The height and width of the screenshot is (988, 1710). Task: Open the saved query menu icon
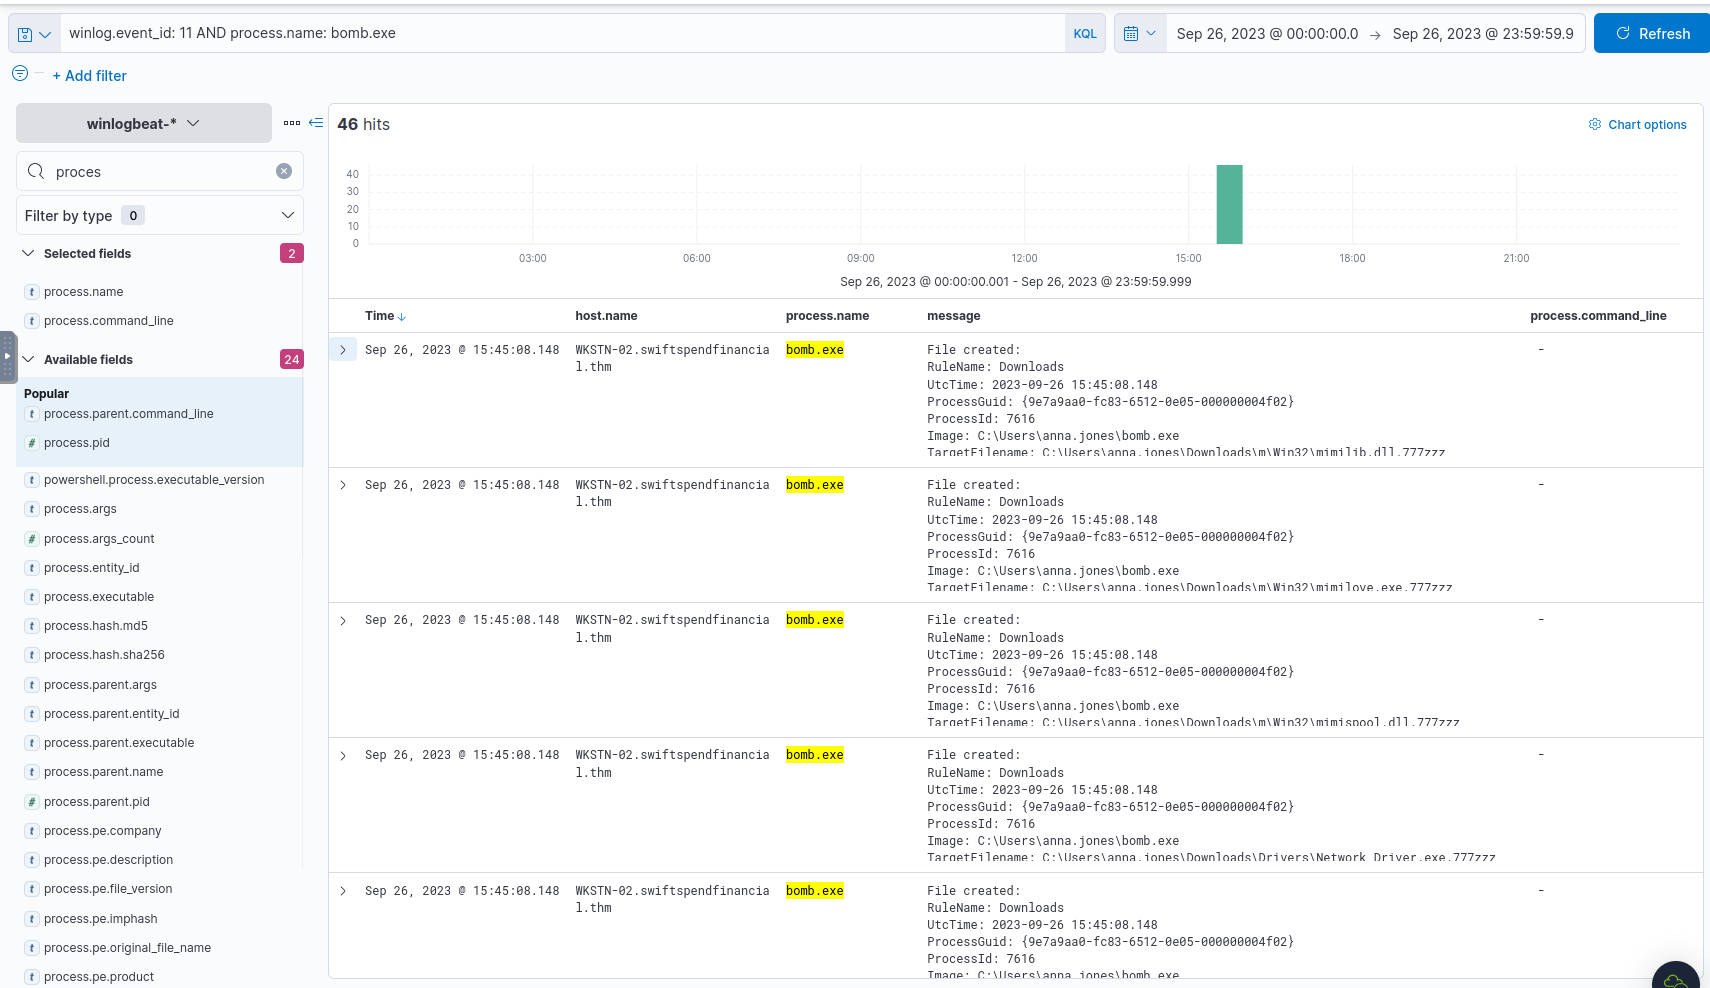[x=33, y=34]
